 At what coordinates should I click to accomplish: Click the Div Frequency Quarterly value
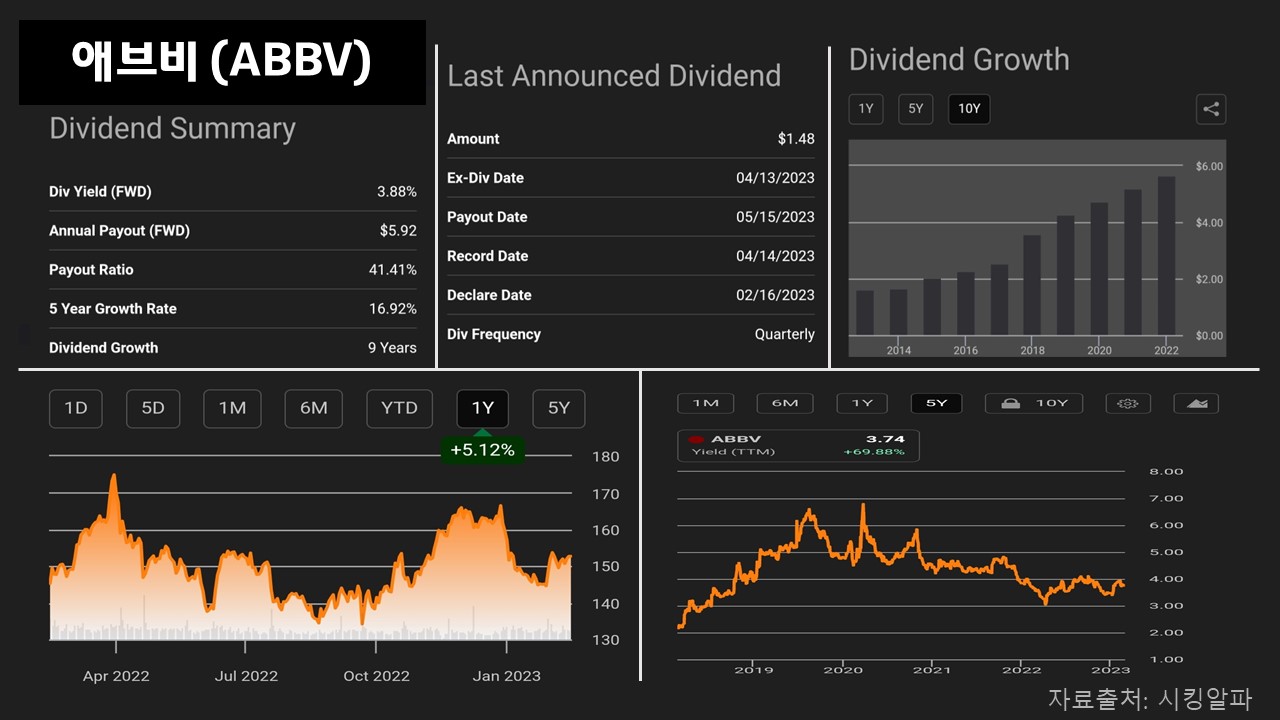[785, 334]
